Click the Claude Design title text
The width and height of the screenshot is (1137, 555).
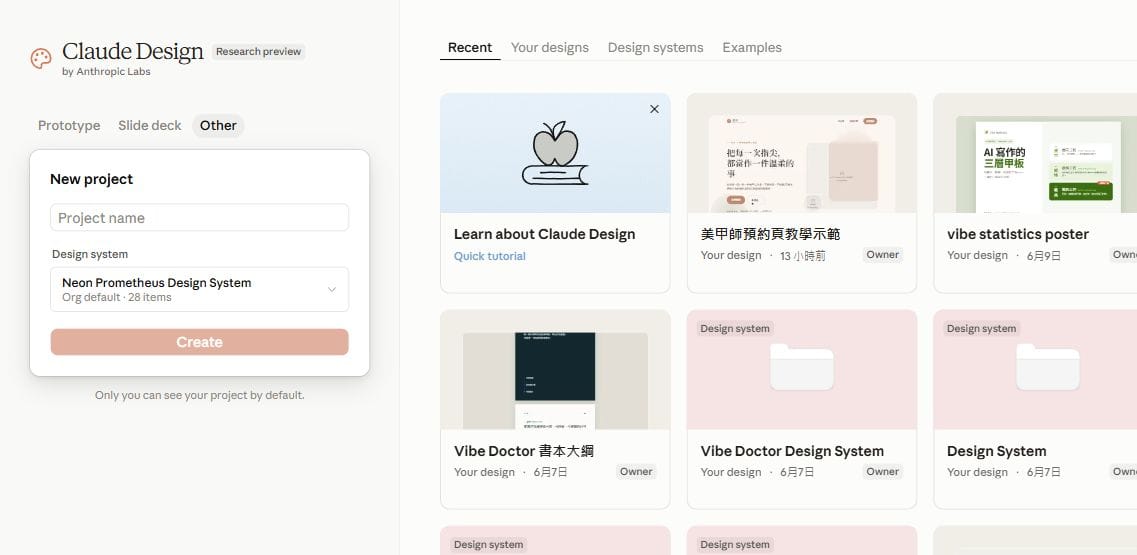tap(133, 52)
